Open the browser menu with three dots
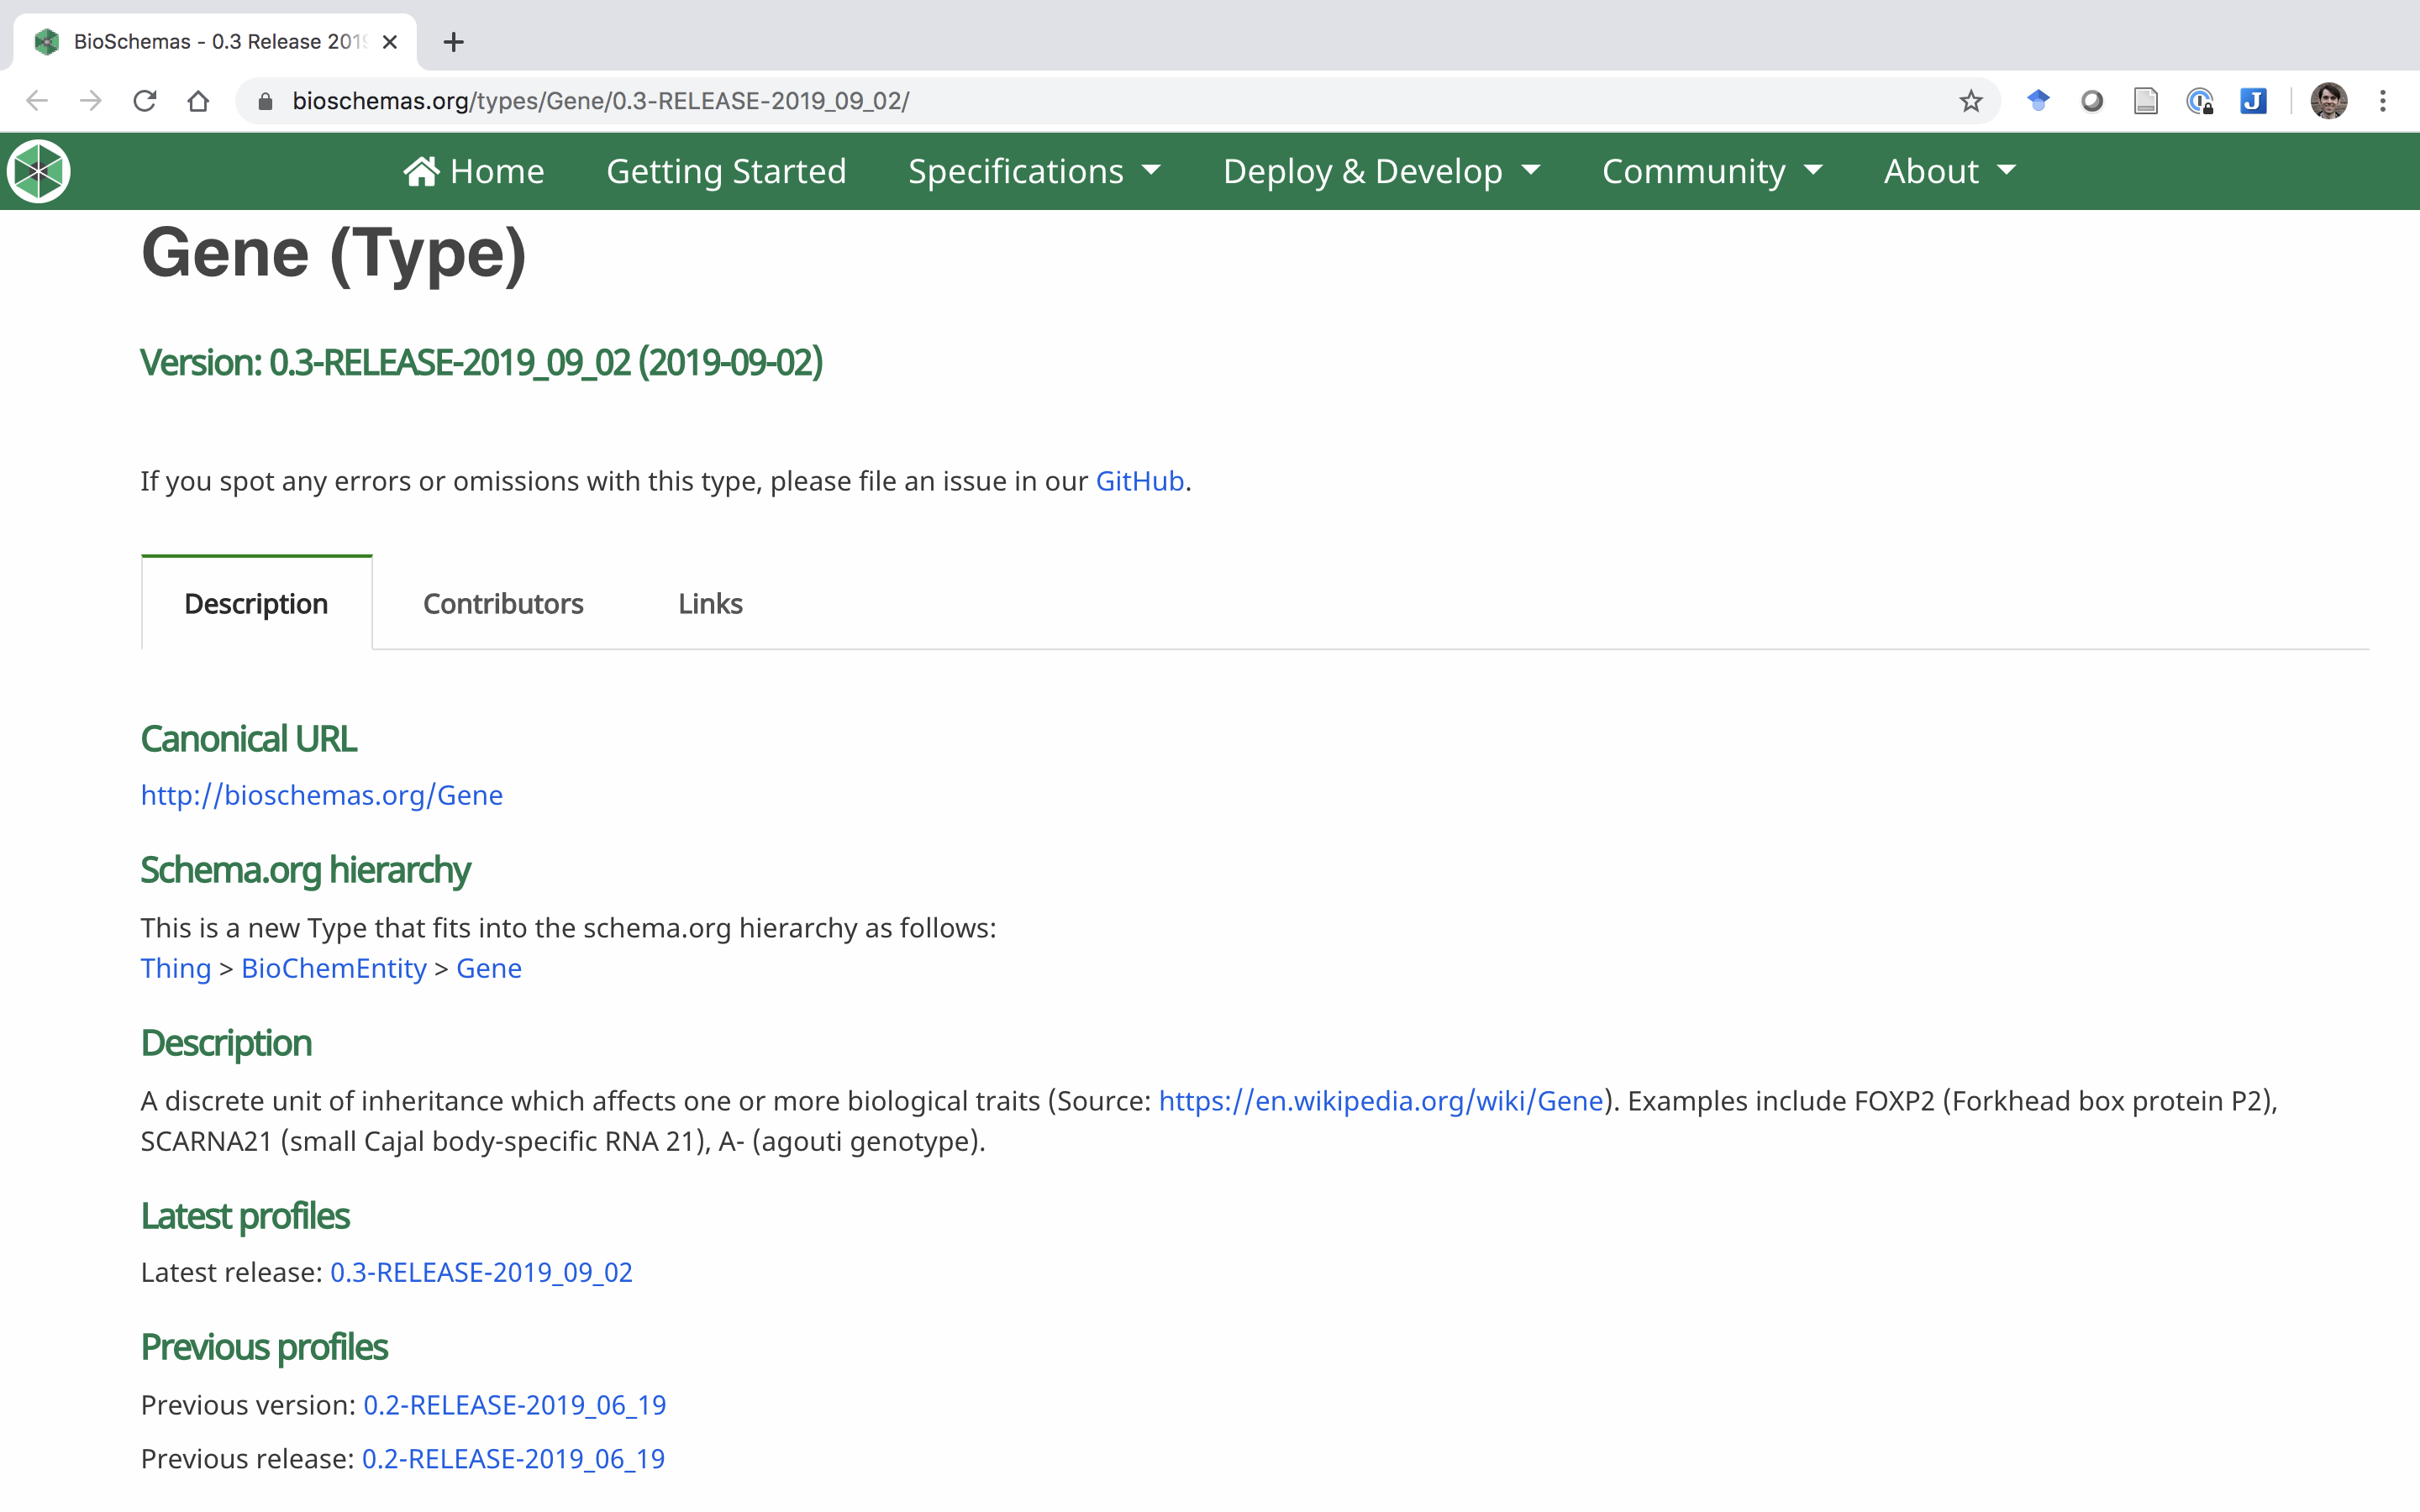 [x=2385, y=100]
